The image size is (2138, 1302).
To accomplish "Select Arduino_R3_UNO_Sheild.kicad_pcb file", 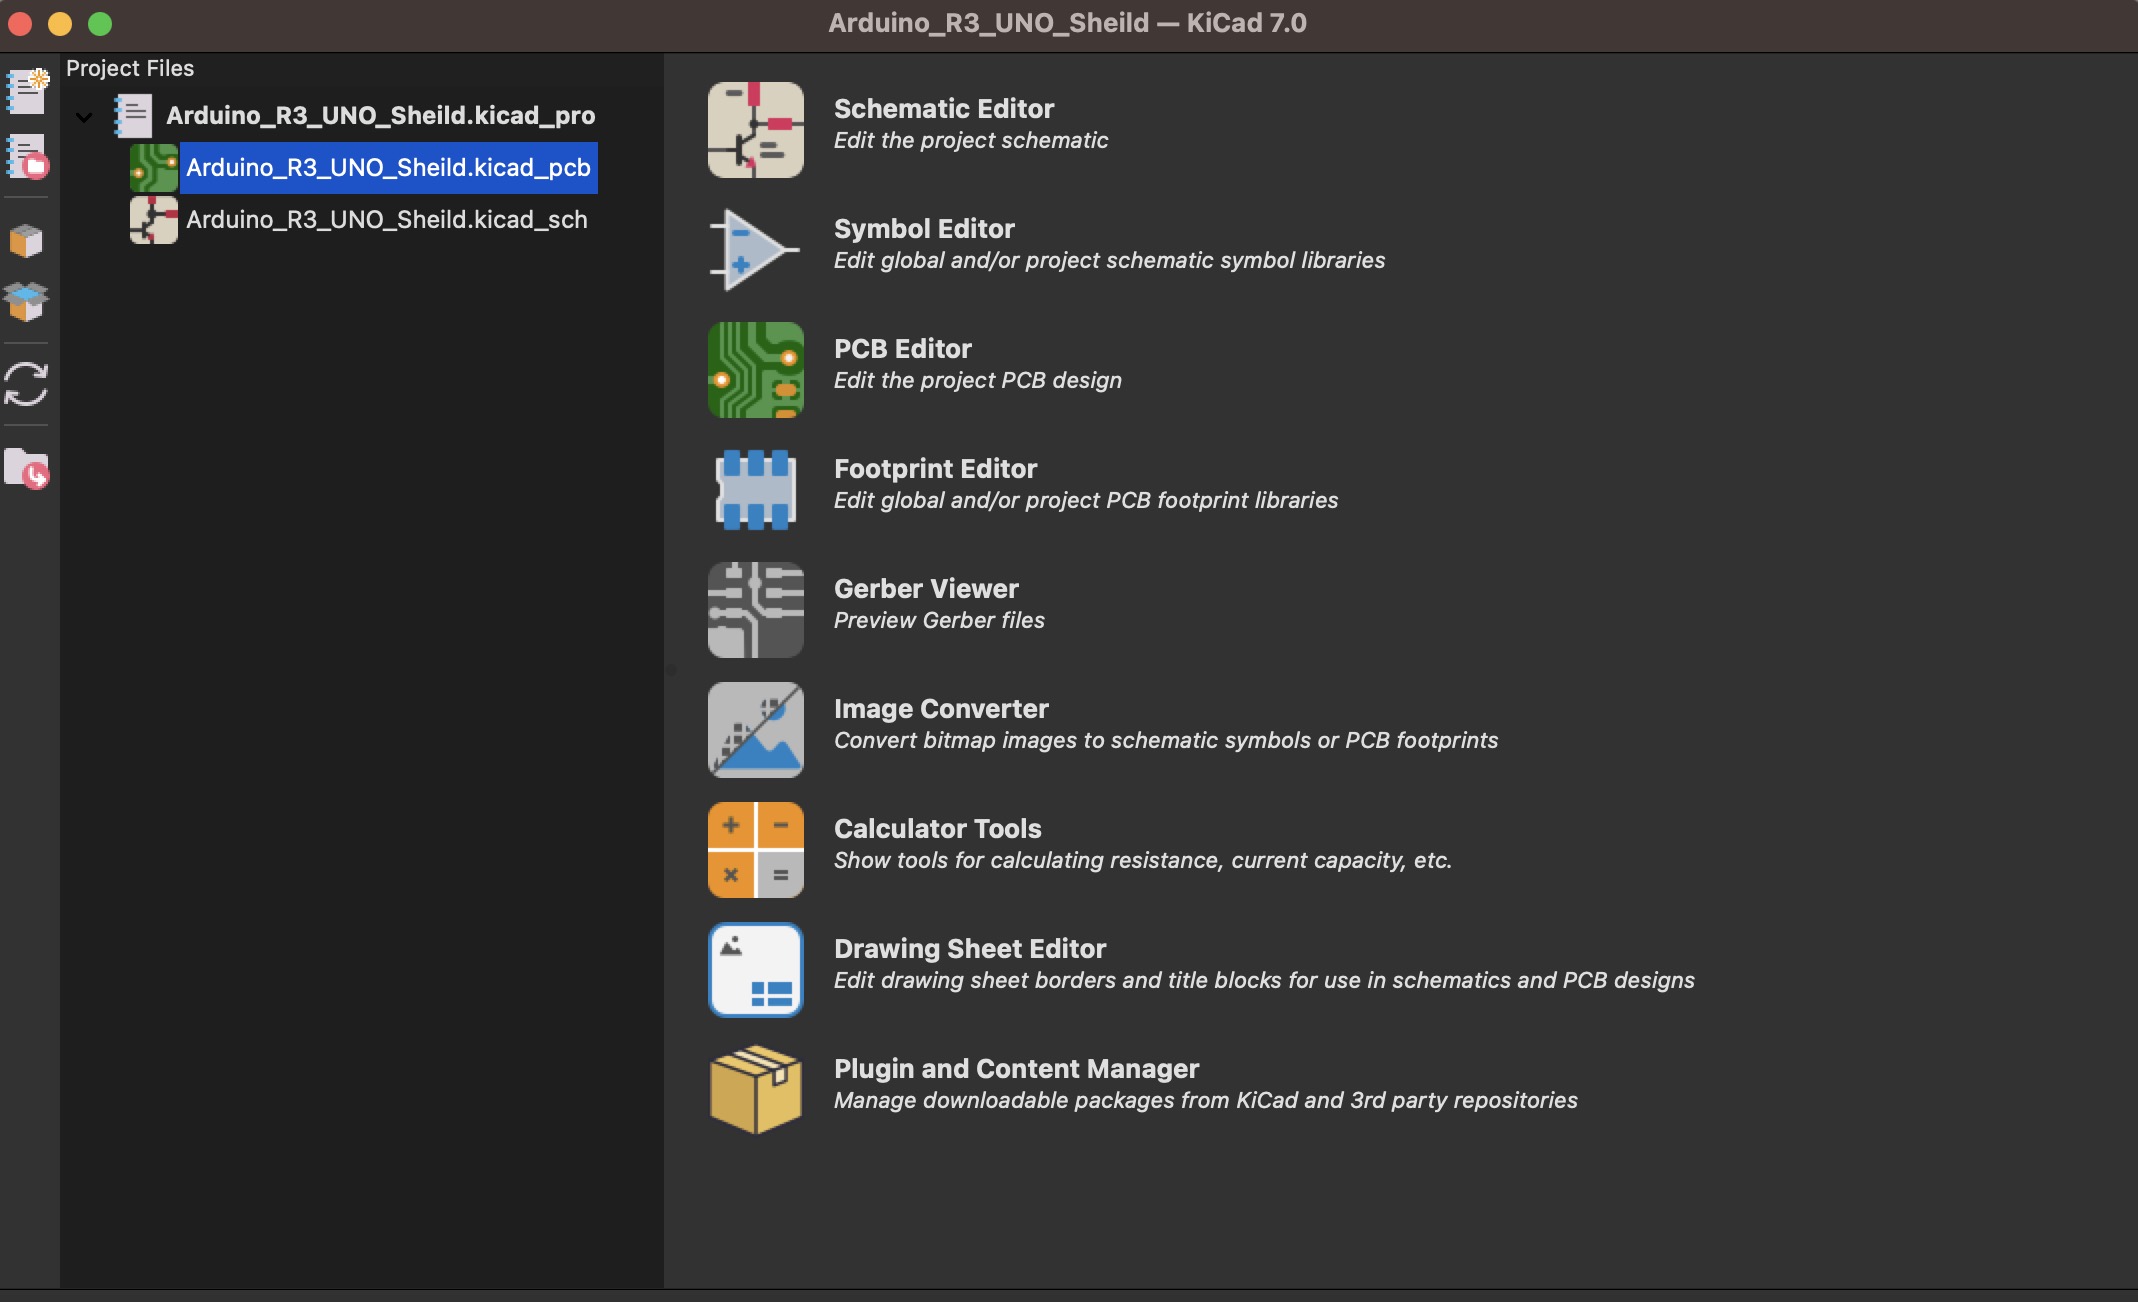I will click(388, 167).
